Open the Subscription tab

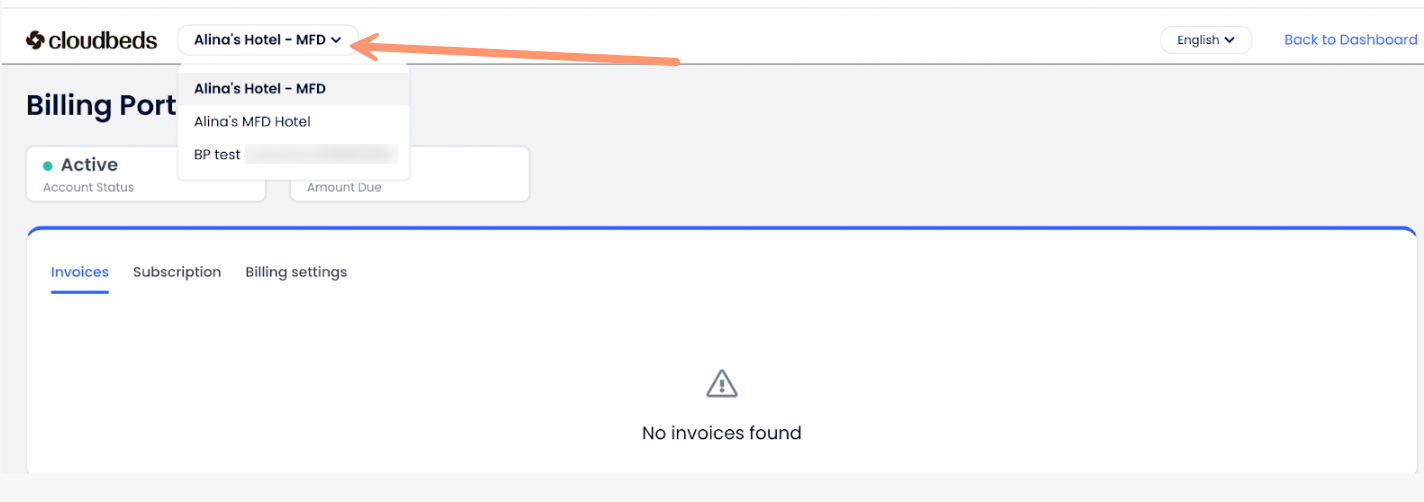tap(177, 272)
